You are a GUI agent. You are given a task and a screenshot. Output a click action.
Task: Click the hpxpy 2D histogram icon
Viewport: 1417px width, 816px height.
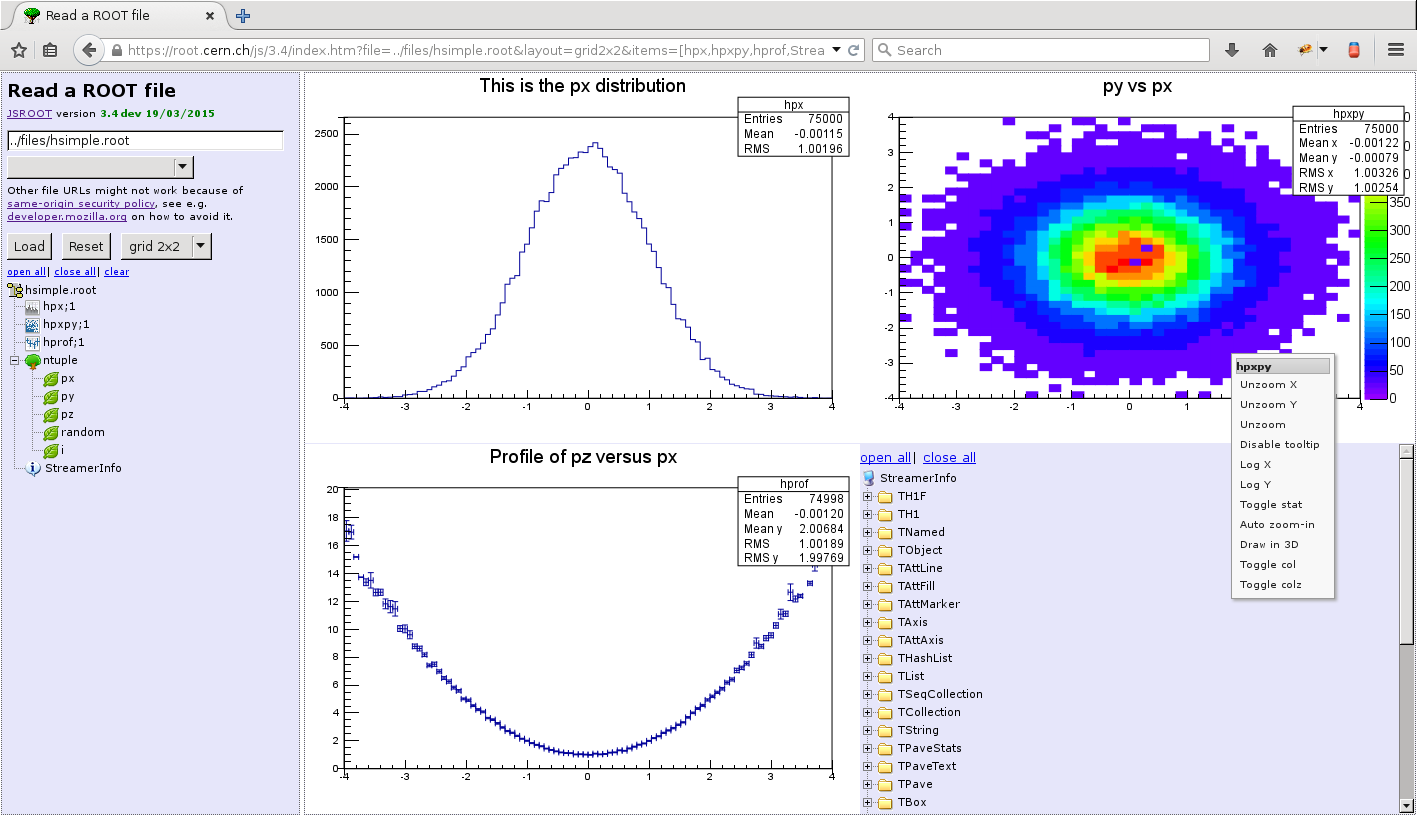32,325
